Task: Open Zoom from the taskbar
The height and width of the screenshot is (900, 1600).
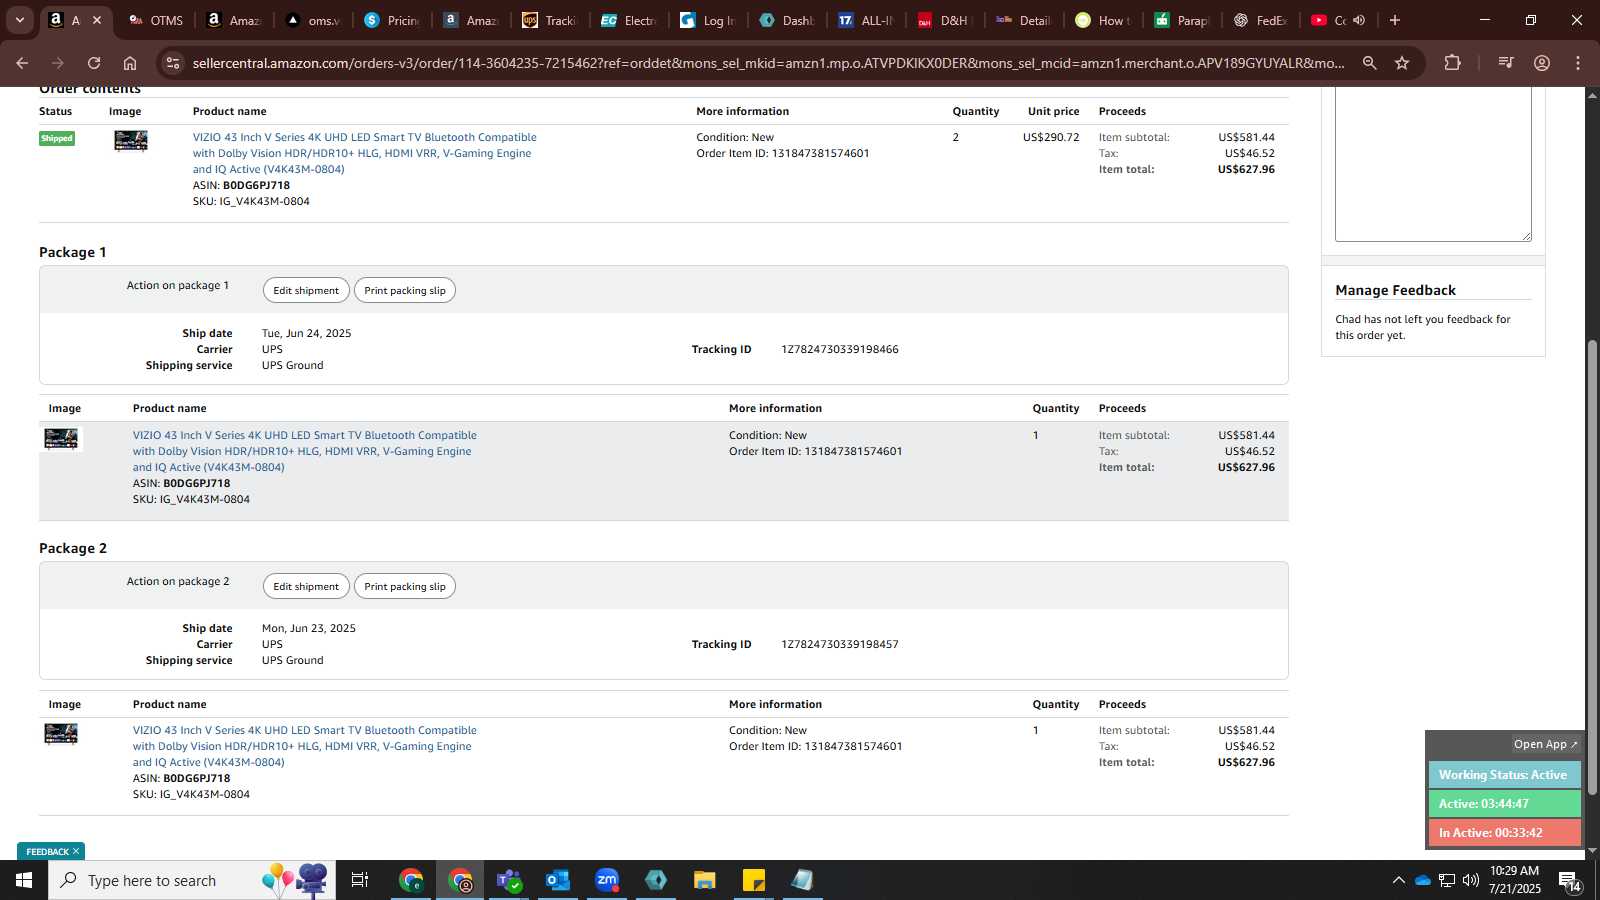Action: (x=607, y=880)
